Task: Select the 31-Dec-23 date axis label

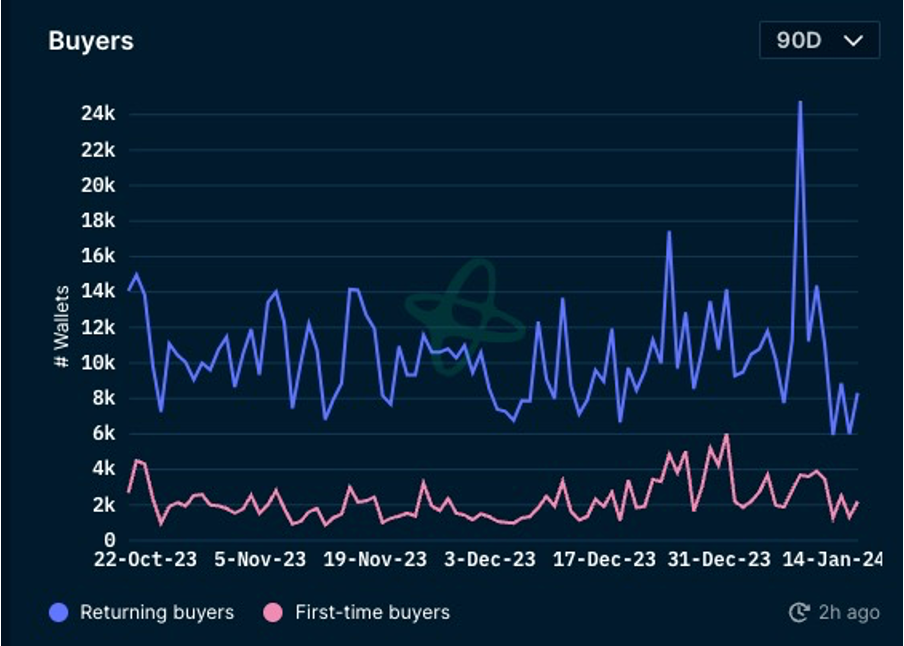Action: point(718,559)
